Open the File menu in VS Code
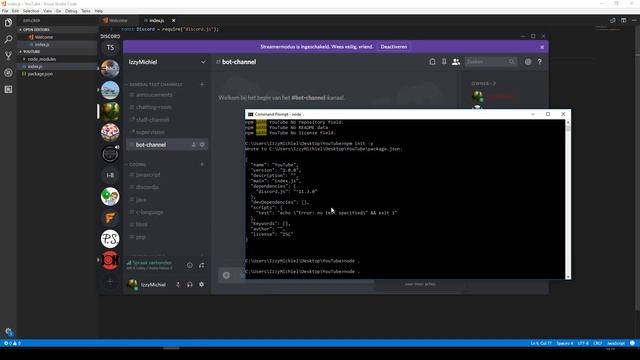The width and height of the screenshot is (640, 360). (5, 11)
